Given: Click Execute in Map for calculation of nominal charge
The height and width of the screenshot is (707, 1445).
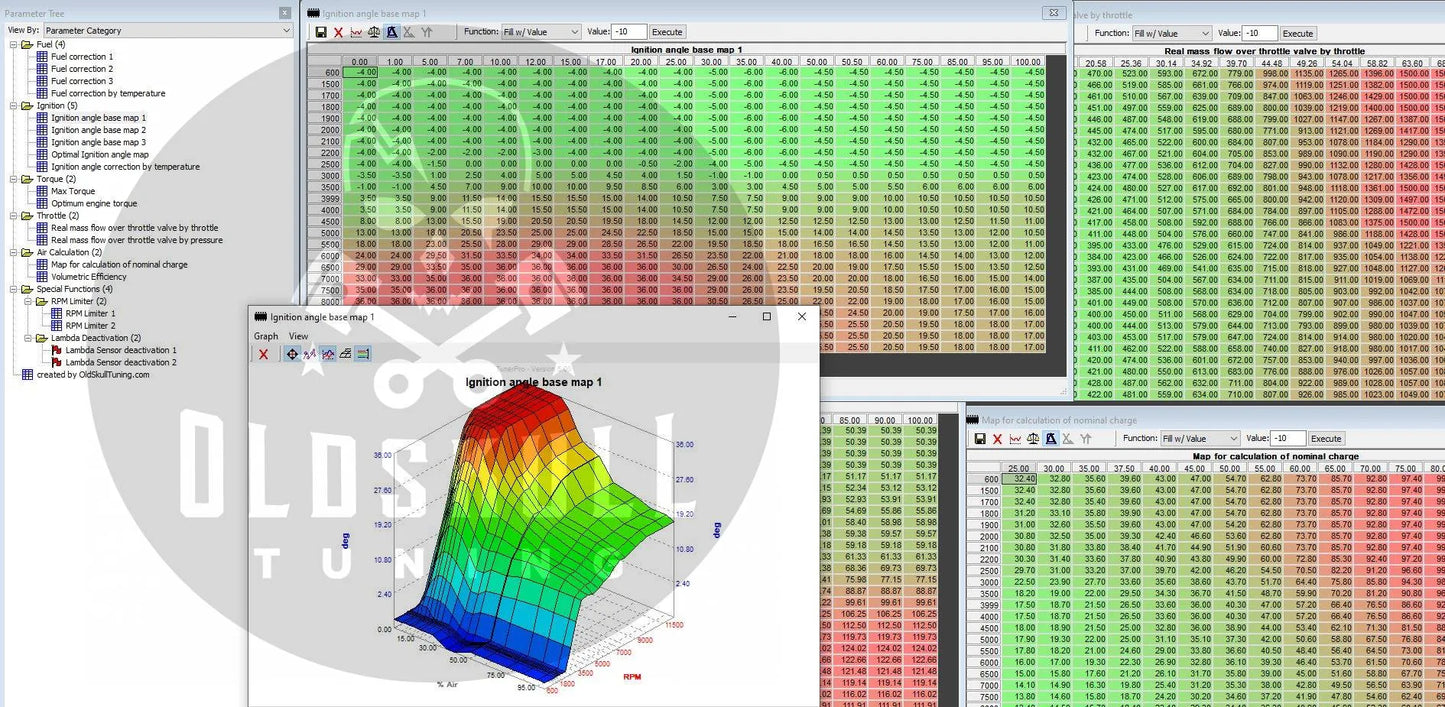Looking at the screenshot, I should pos(1325,439).
